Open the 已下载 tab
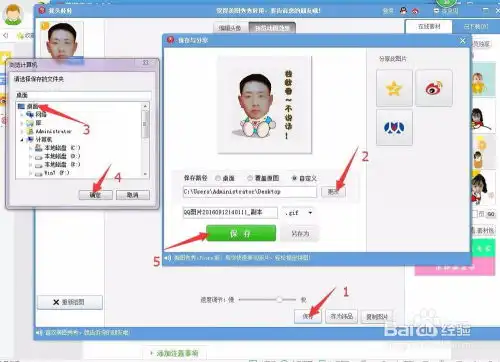The image size is (500, 362). [x=476, y=27]
